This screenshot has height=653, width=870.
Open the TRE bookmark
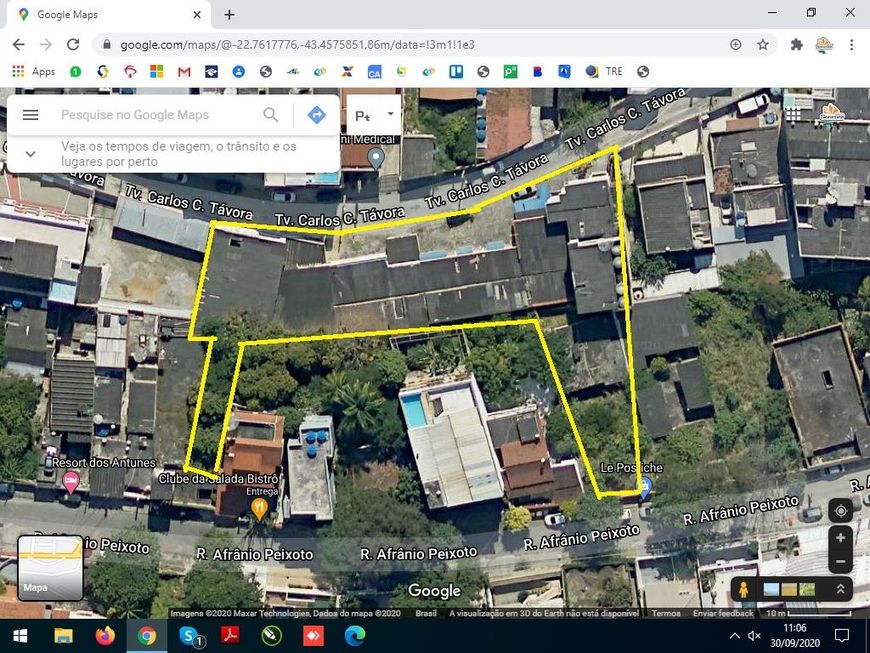(x=604, y=72)
